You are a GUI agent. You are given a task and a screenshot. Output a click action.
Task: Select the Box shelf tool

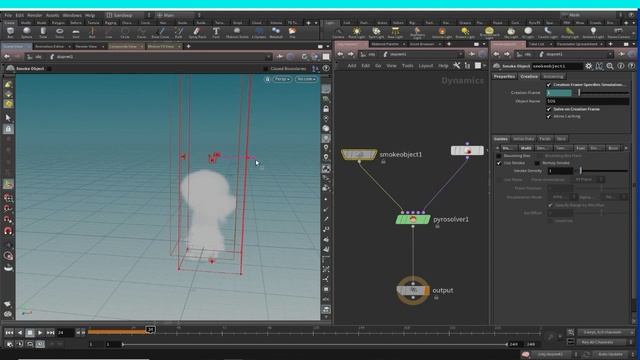pos(11,32)
